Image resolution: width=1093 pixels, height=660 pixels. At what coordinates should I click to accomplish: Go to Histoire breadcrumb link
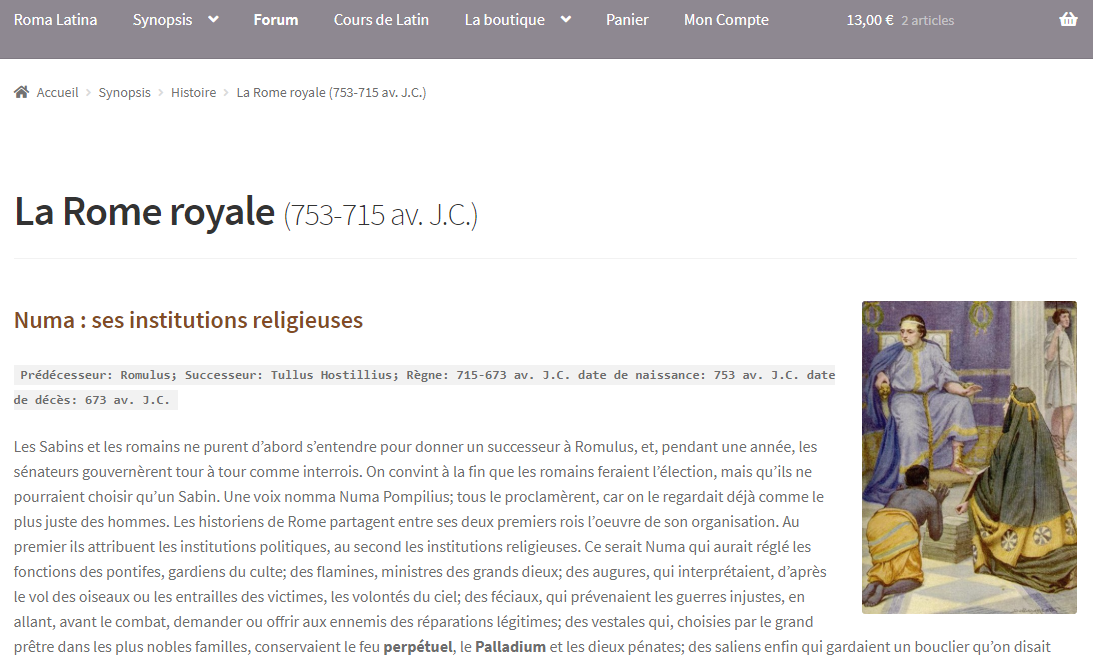(193, 92)
